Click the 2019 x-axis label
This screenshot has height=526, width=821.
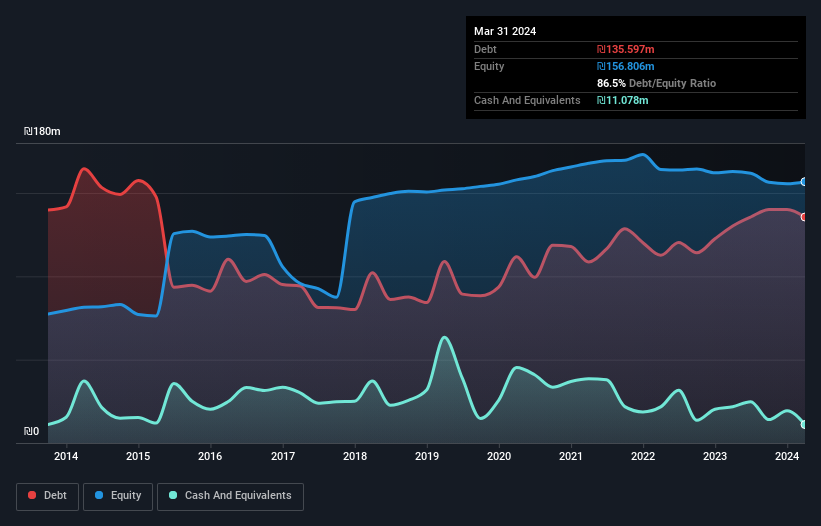pos(427,456)
